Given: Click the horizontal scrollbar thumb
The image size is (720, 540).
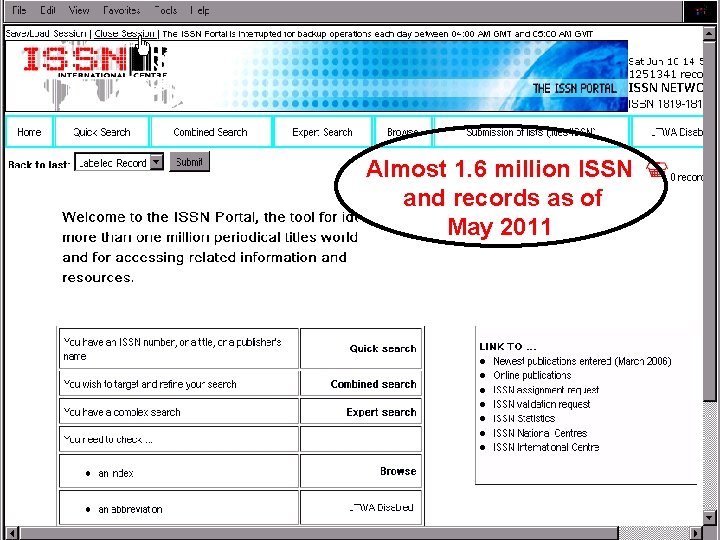Looking at the screenshot, I should (x=319, y=533).
